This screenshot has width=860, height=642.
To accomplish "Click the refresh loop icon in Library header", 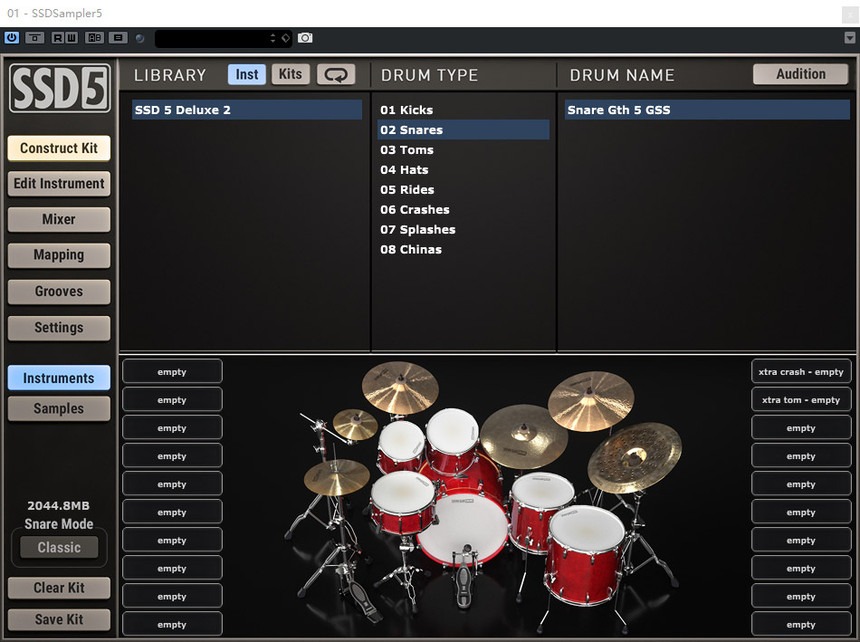I will point(336,74).
